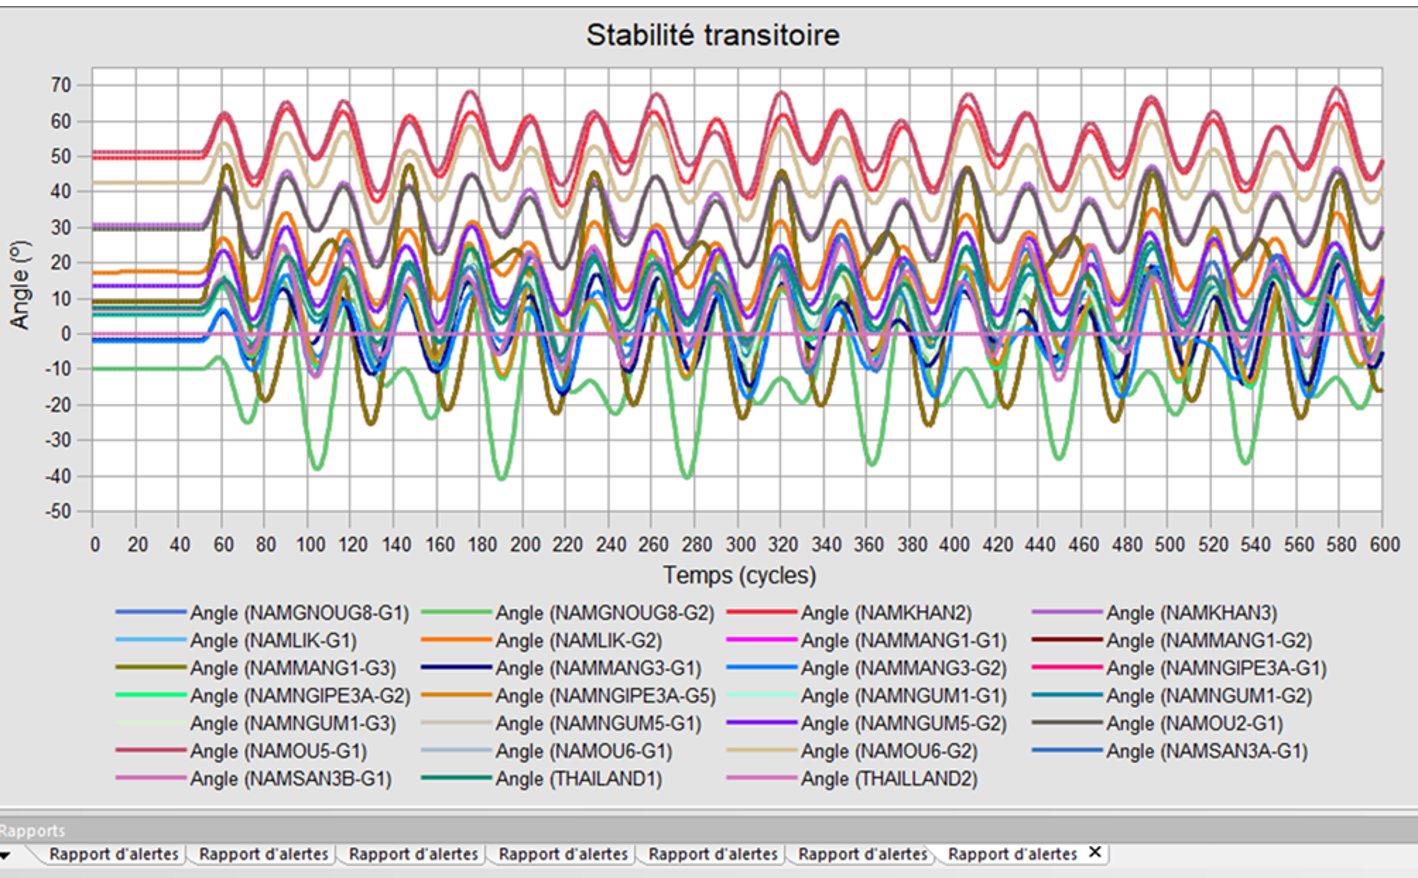Close the active Rapport d'alertes tab
The width and height of the screenshot is (1418, 878).
click(1095, 852)
